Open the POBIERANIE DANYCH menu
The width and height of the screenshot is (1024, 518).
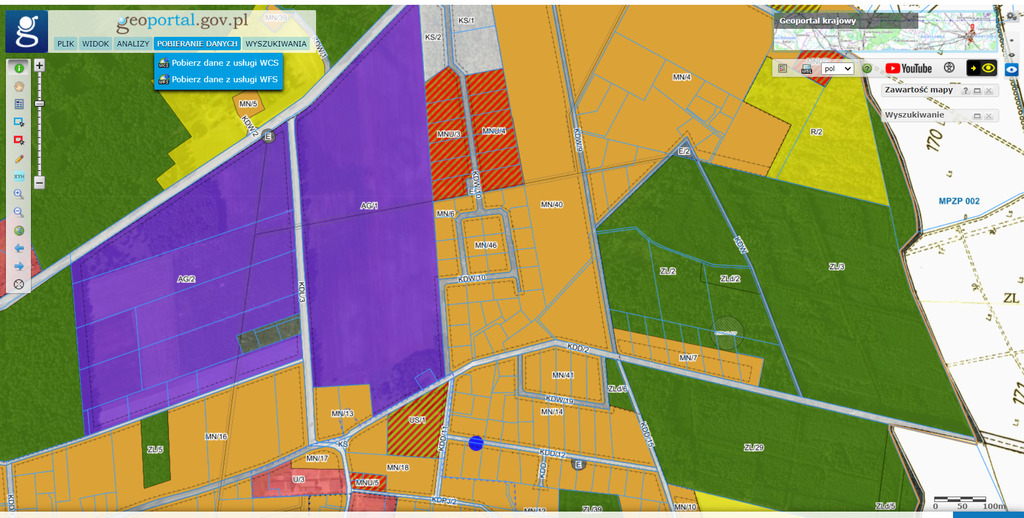click(197, 44)
